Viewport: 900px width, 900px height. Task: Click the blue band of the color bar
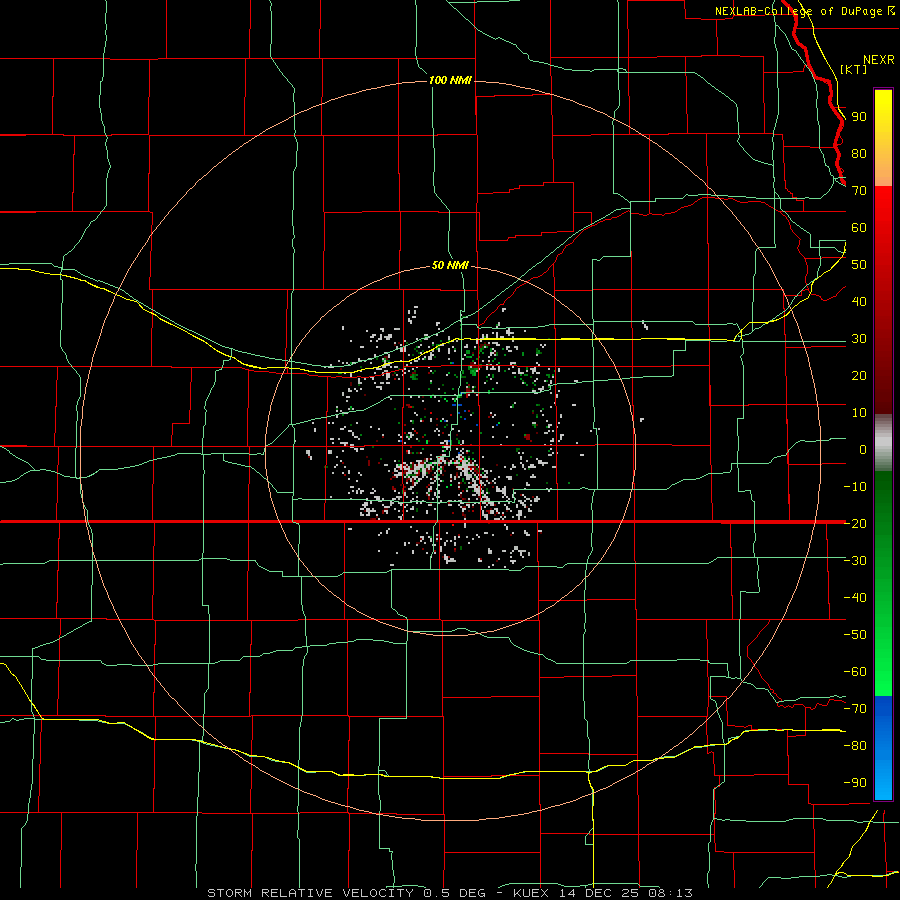click(883, 748)
